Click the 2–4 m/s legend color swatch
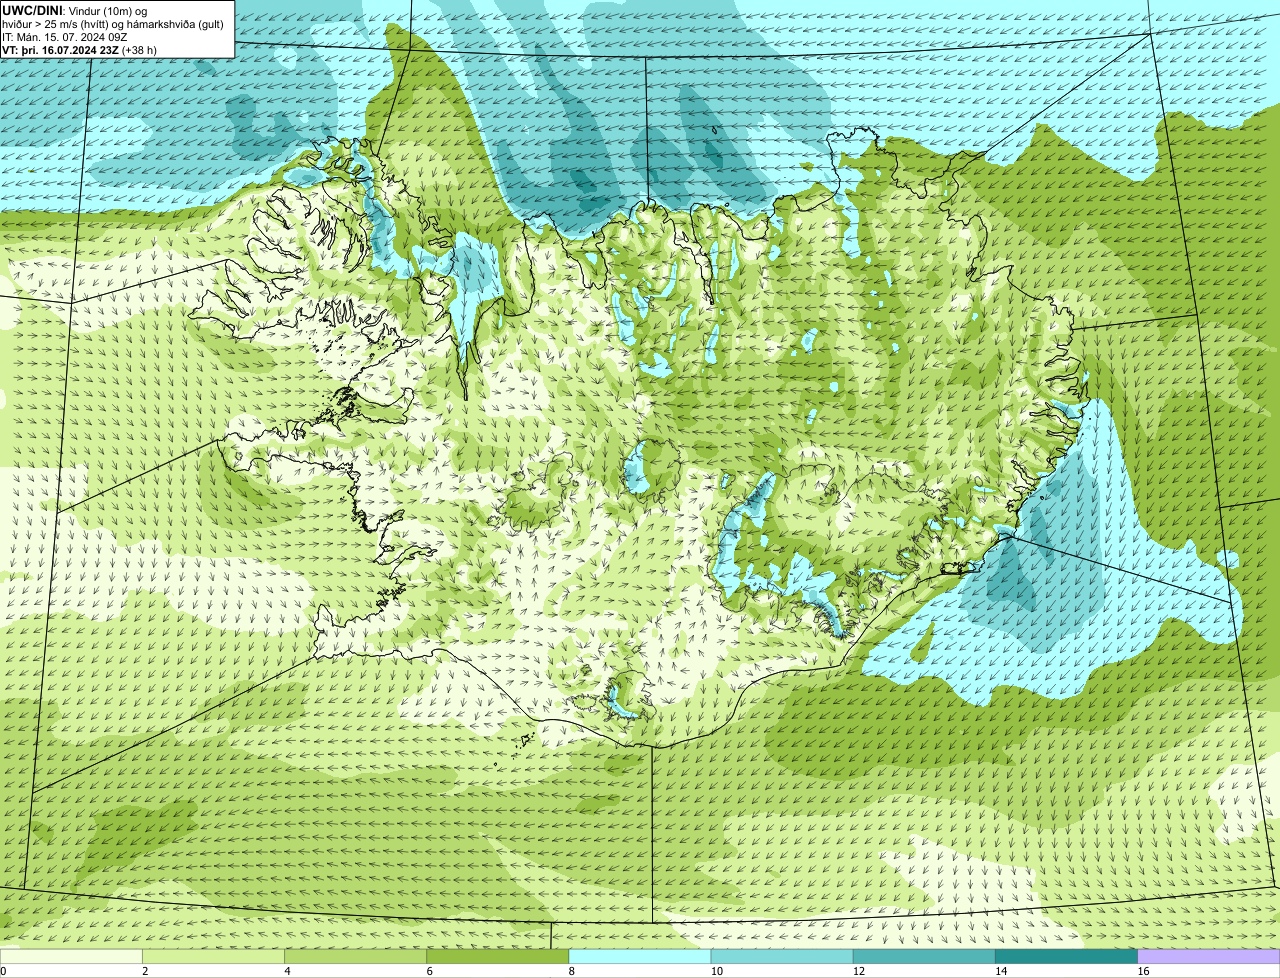Image resolution: width=1280 pixels, height=978 pixels. 214,957
